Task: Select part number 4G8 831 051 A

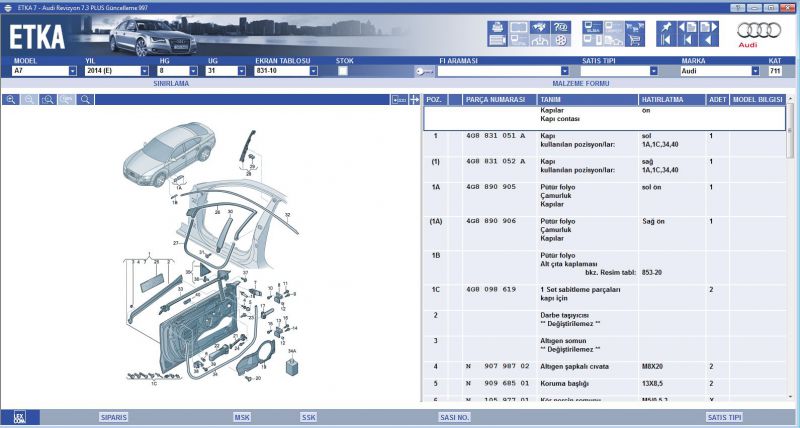Action: 495,136
